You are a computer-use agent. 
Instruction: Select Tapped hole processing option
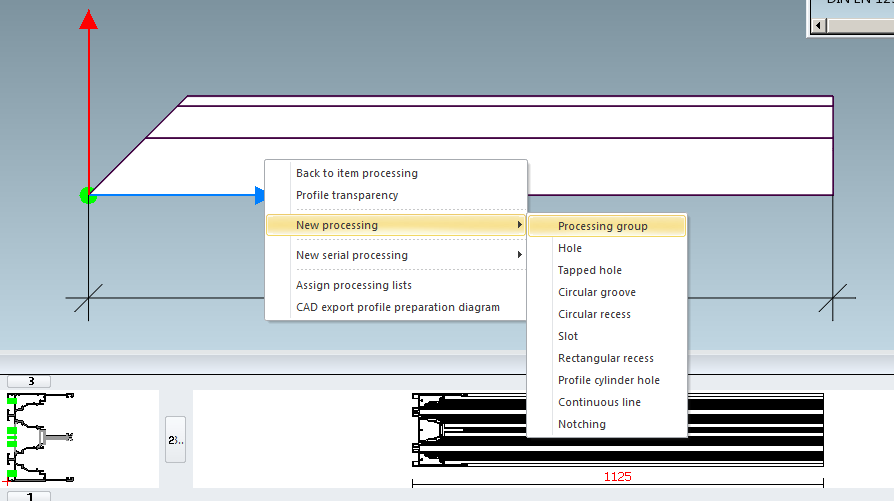(589, 270)
